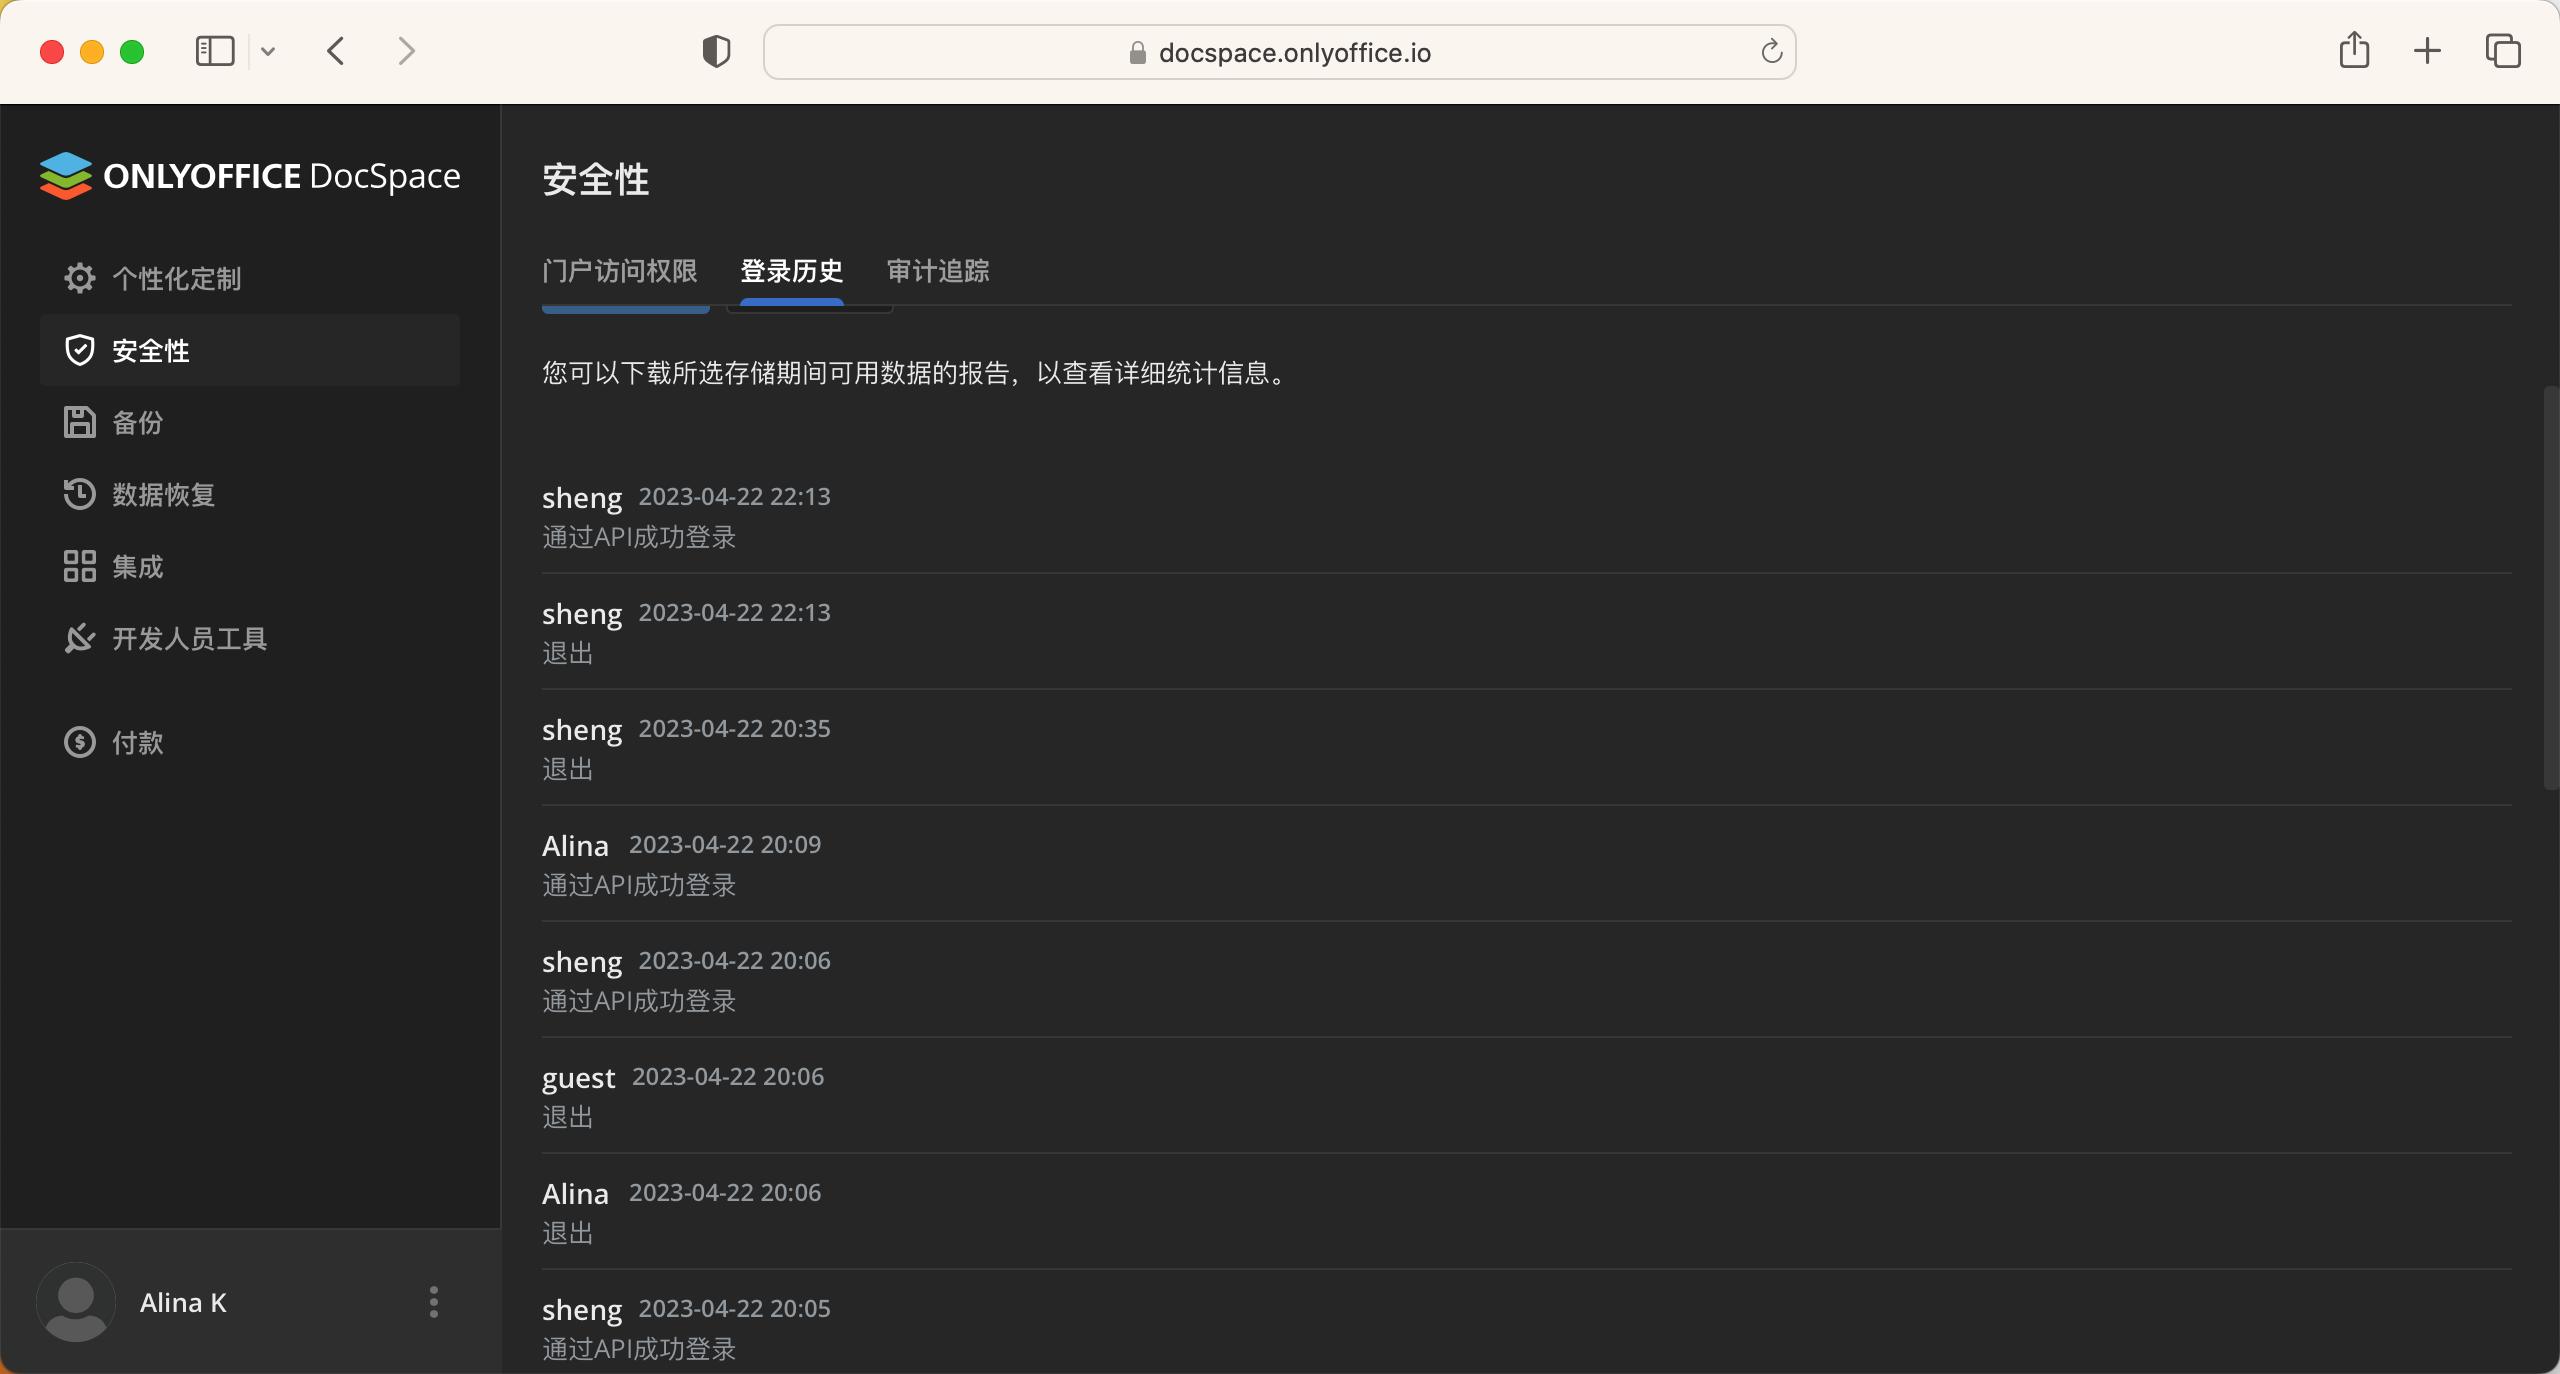Toggle the browser sidebar panel
The width and height of the screenshot is (2560, 1374).
click(213, 51)
